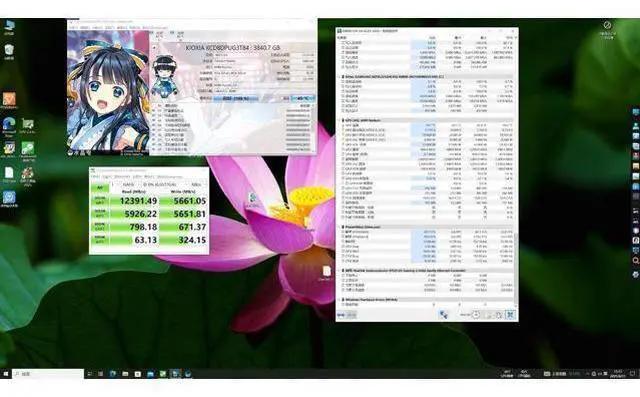Run the SEQ1M test in the 5926.22 row
640x397 pixels.
(100, 213)
